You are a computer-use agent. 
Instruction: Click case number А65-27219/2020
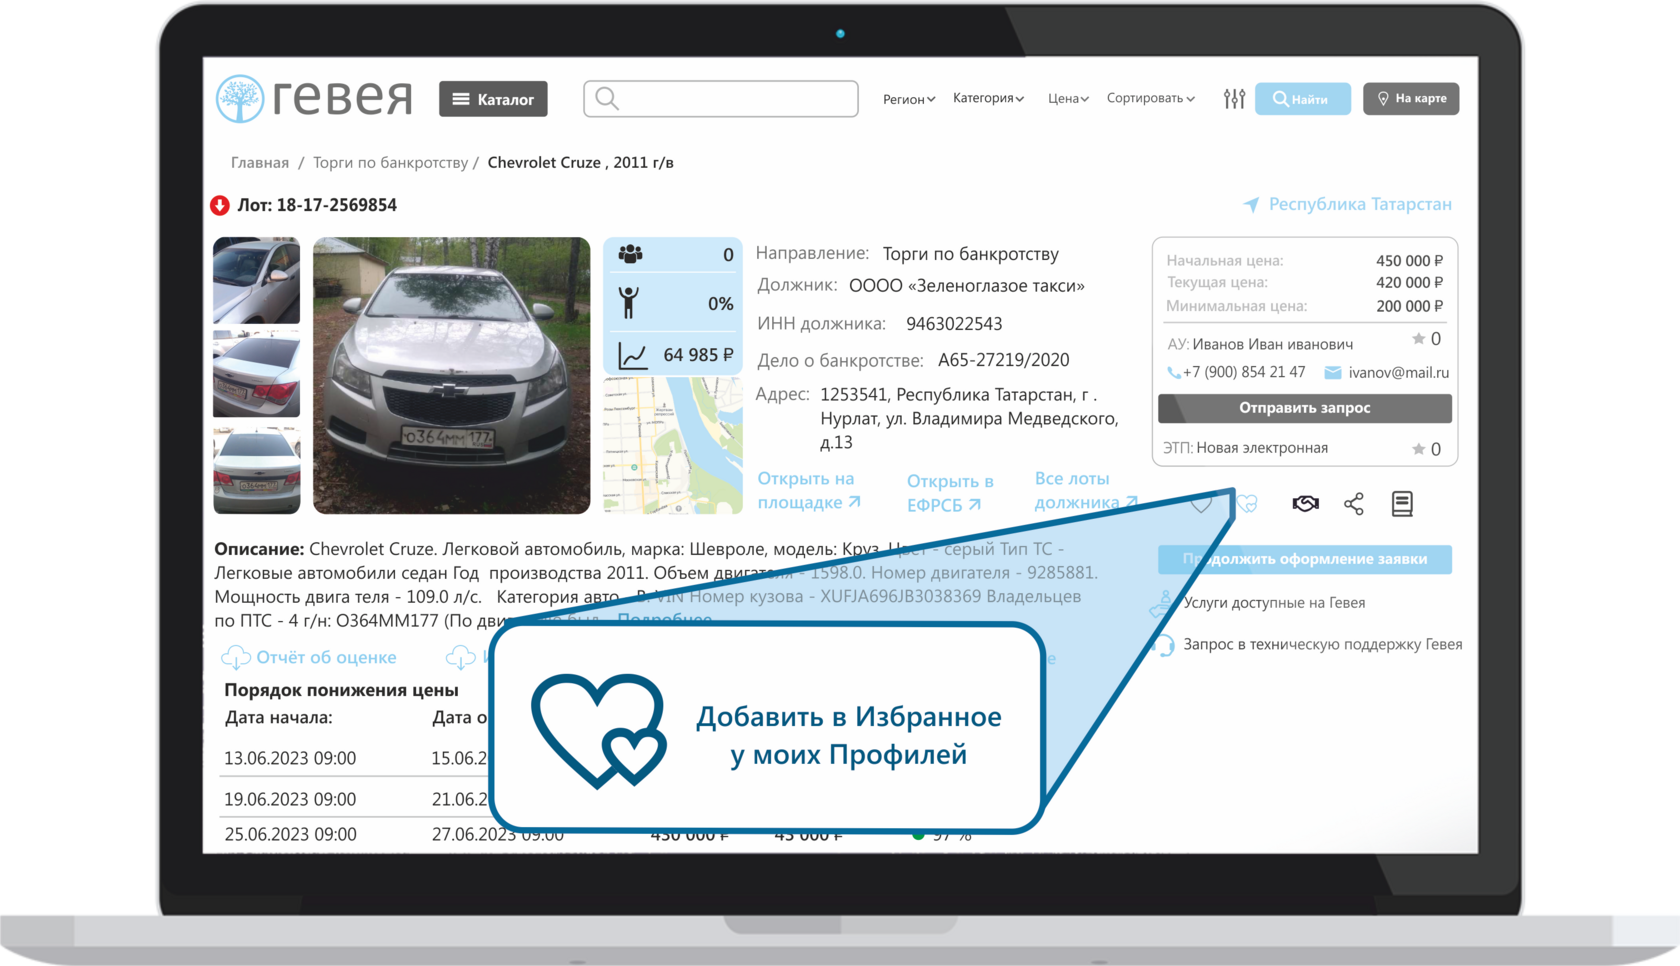tap(1003, 360)
